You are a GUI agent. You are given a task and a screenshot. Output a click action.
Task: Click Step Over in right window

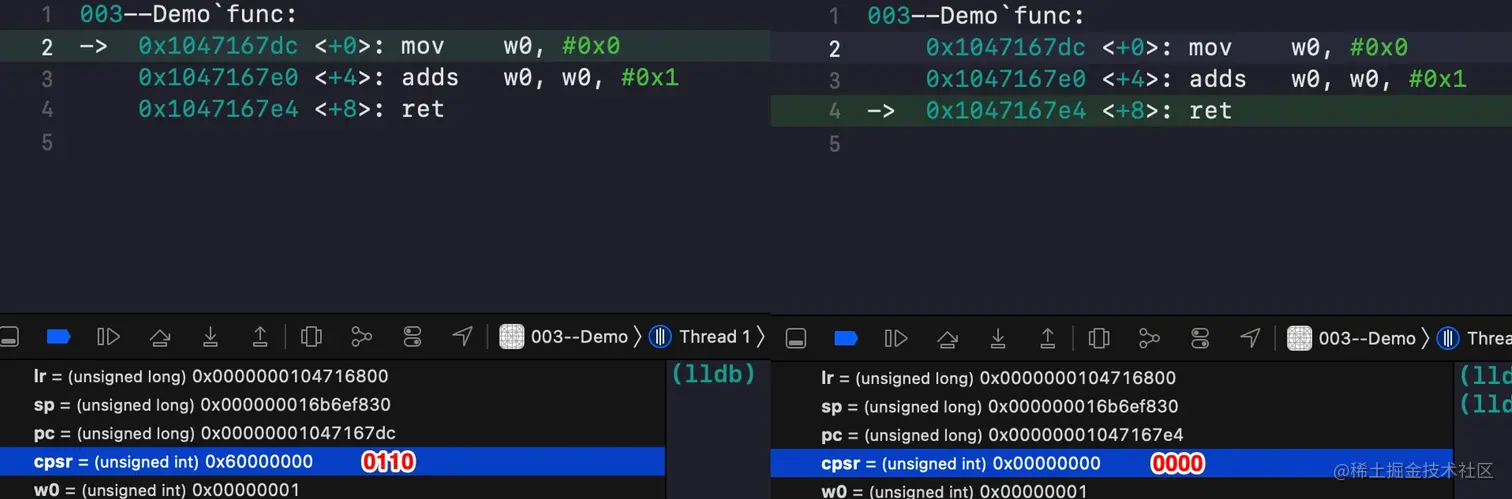click(x=947, y=338)
